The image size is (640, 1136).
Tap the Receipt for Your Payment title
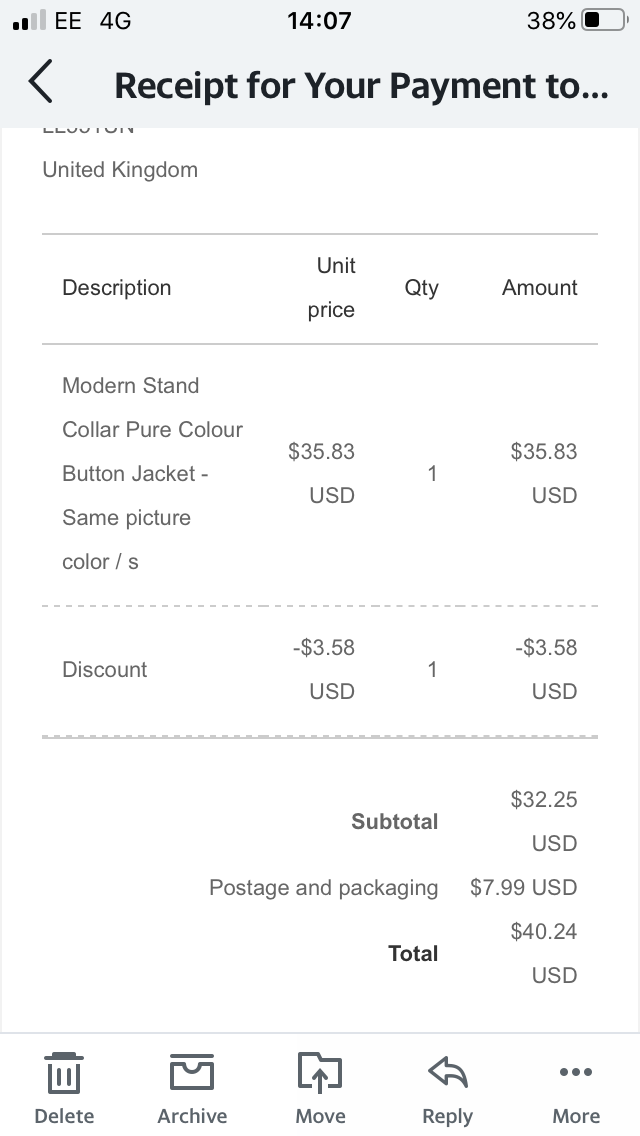361,85
